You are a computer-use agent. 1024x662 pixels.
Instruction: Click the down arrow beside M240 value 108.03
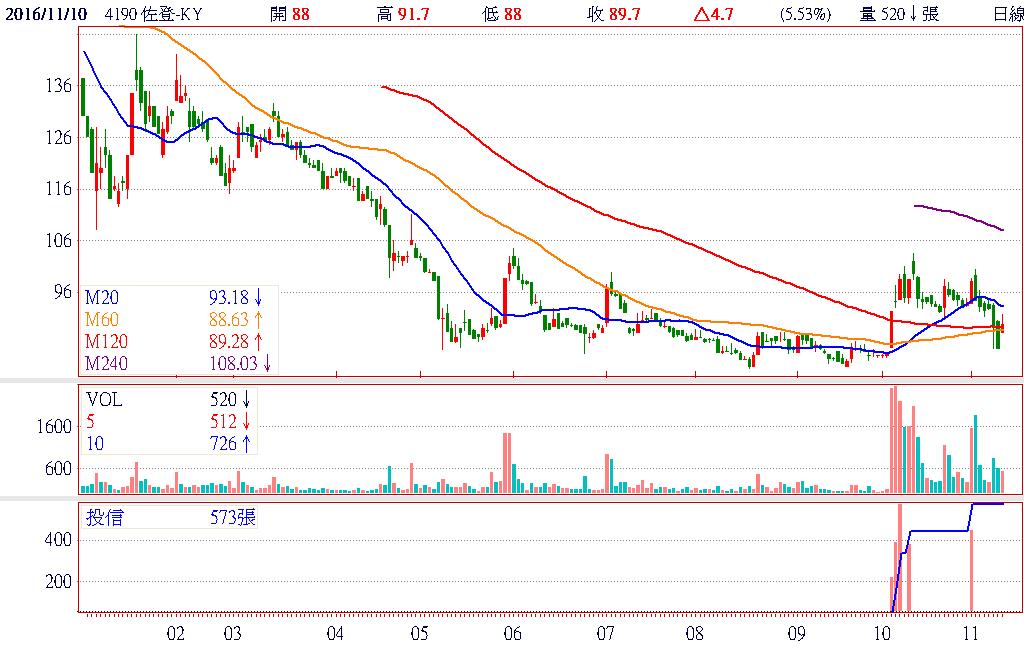click(267, 363)
